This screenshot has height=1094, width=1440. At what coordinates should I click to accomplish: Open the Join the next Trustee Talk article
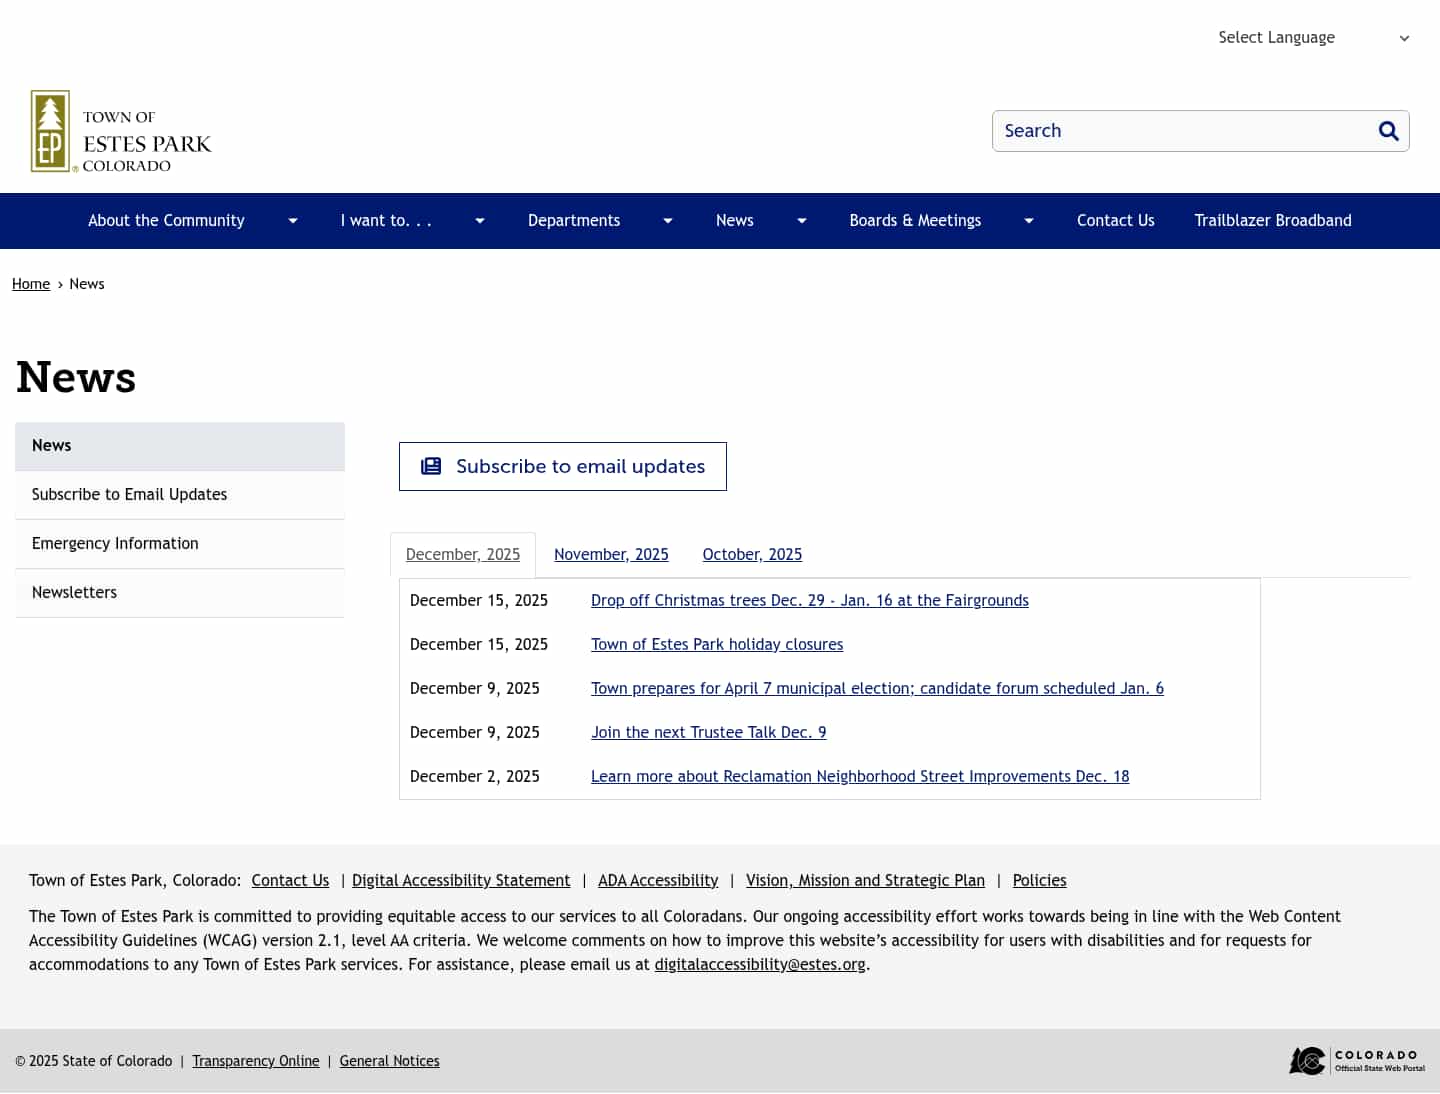708,732
